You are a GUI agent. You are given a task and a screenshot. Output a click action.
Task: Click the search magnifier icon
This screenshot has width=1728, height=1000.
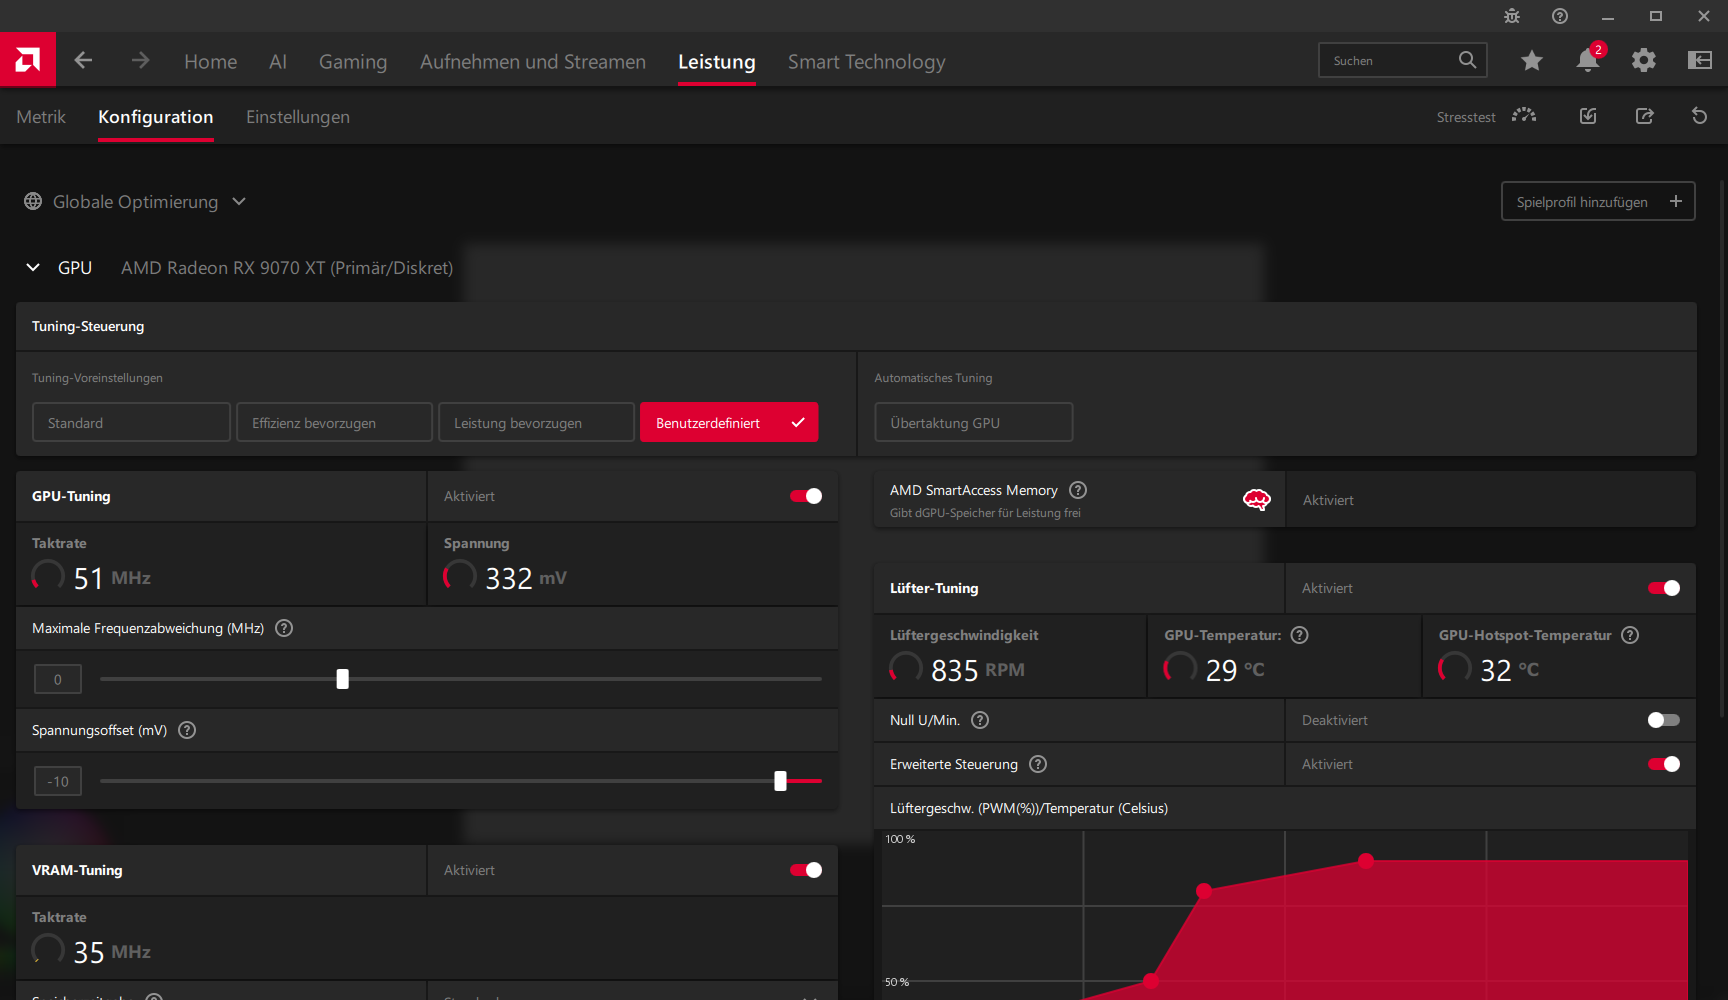(x=1467, y=60)
